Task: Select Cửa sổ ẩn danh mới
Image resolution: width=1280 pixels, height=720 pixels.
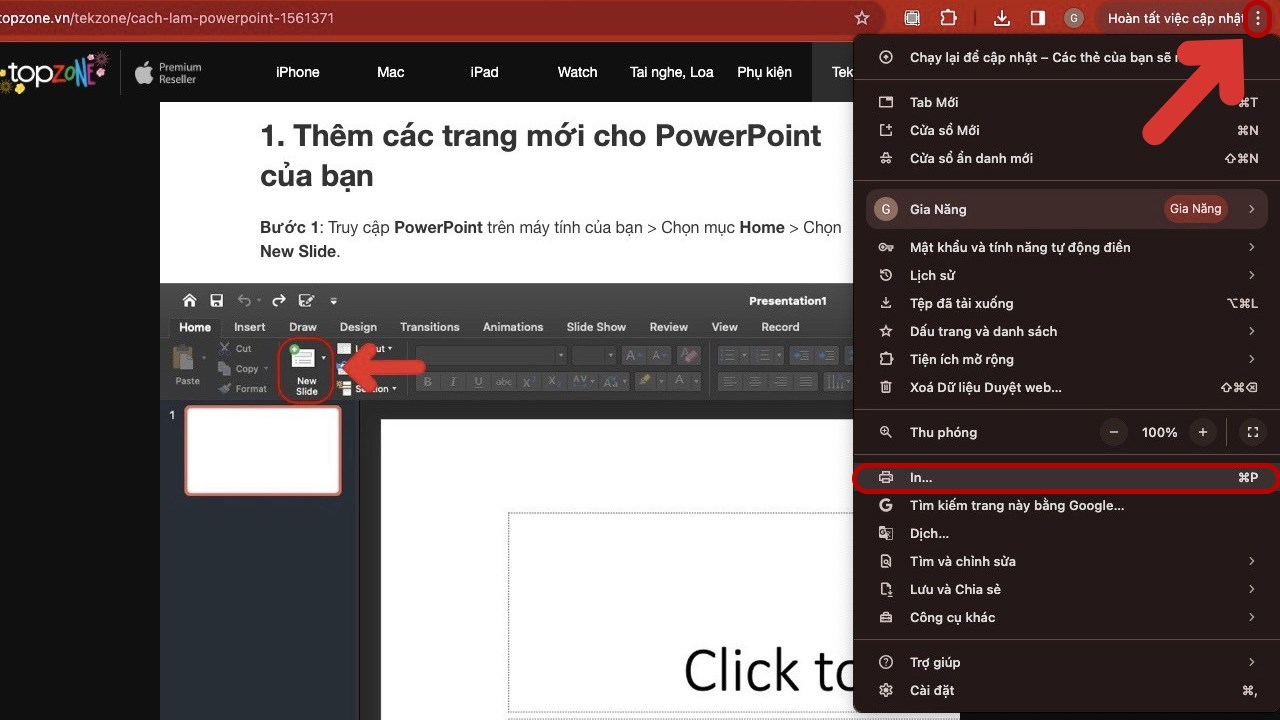Action: click(1067, 158)
